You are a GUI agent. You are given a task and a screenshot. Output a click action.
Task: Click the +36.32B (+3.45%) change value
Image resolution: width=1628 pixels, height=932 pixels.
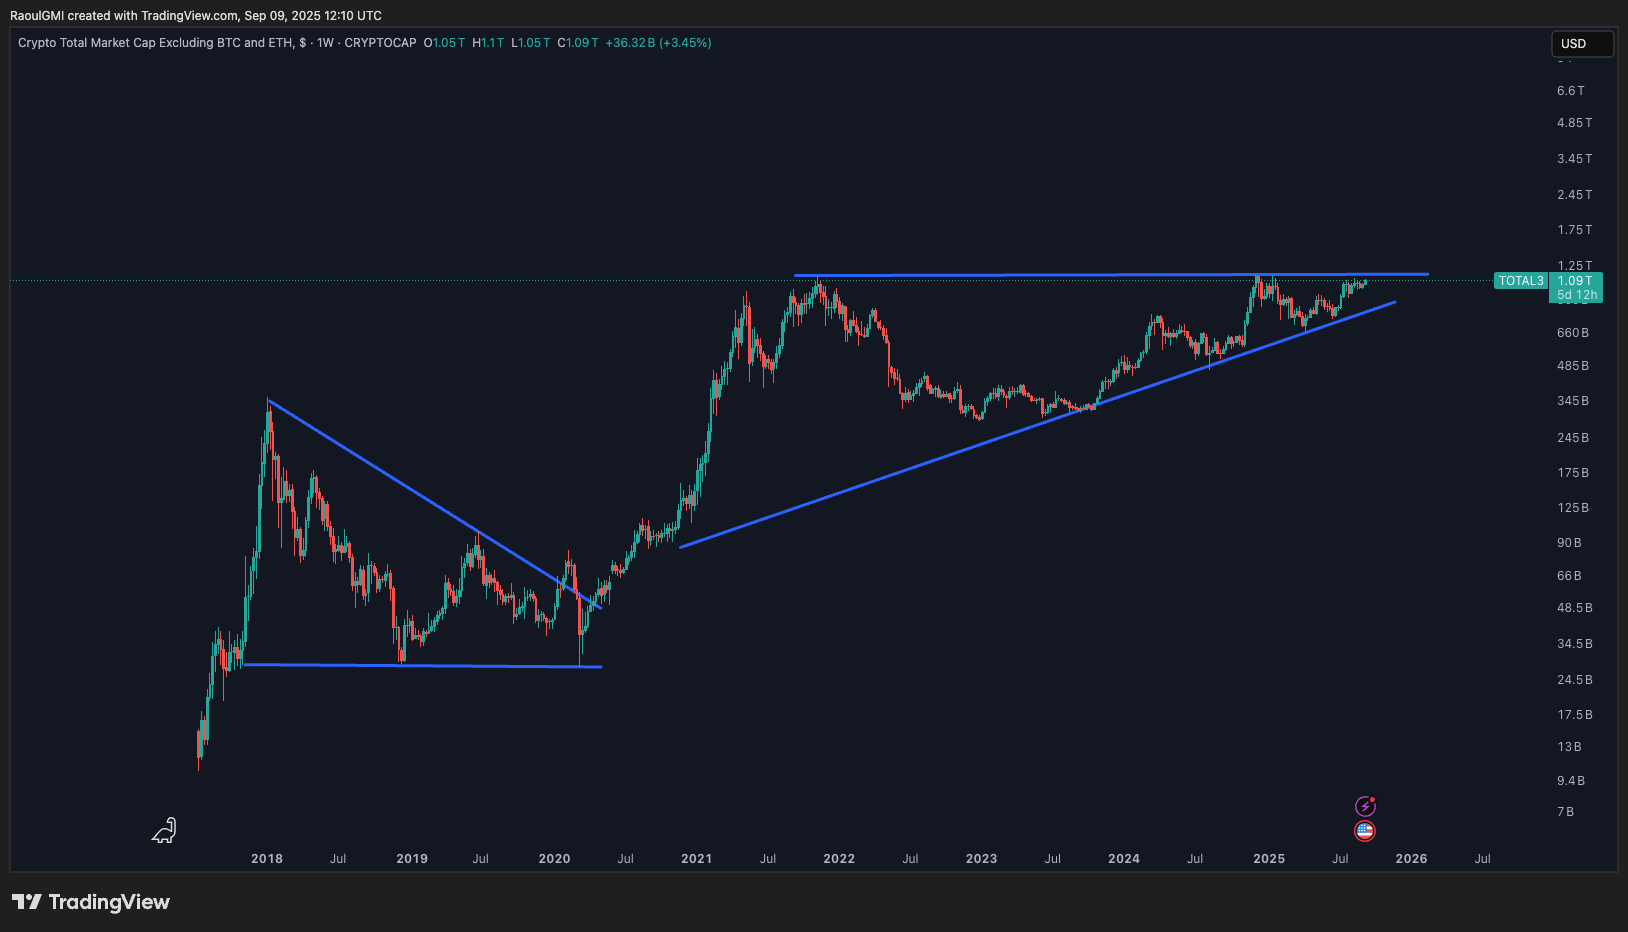(658, 43)
